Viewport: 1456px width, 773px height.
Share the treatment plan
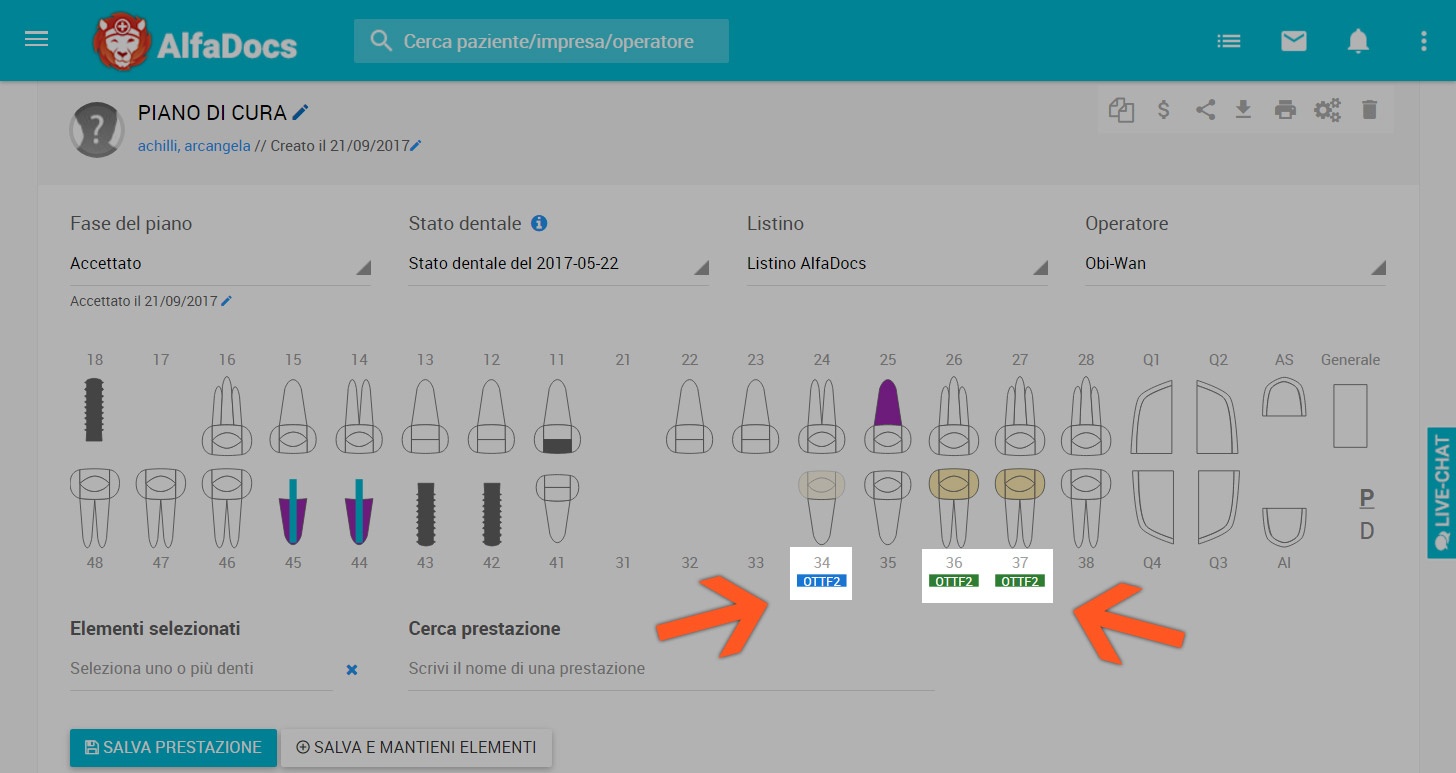coord(1205,110)
